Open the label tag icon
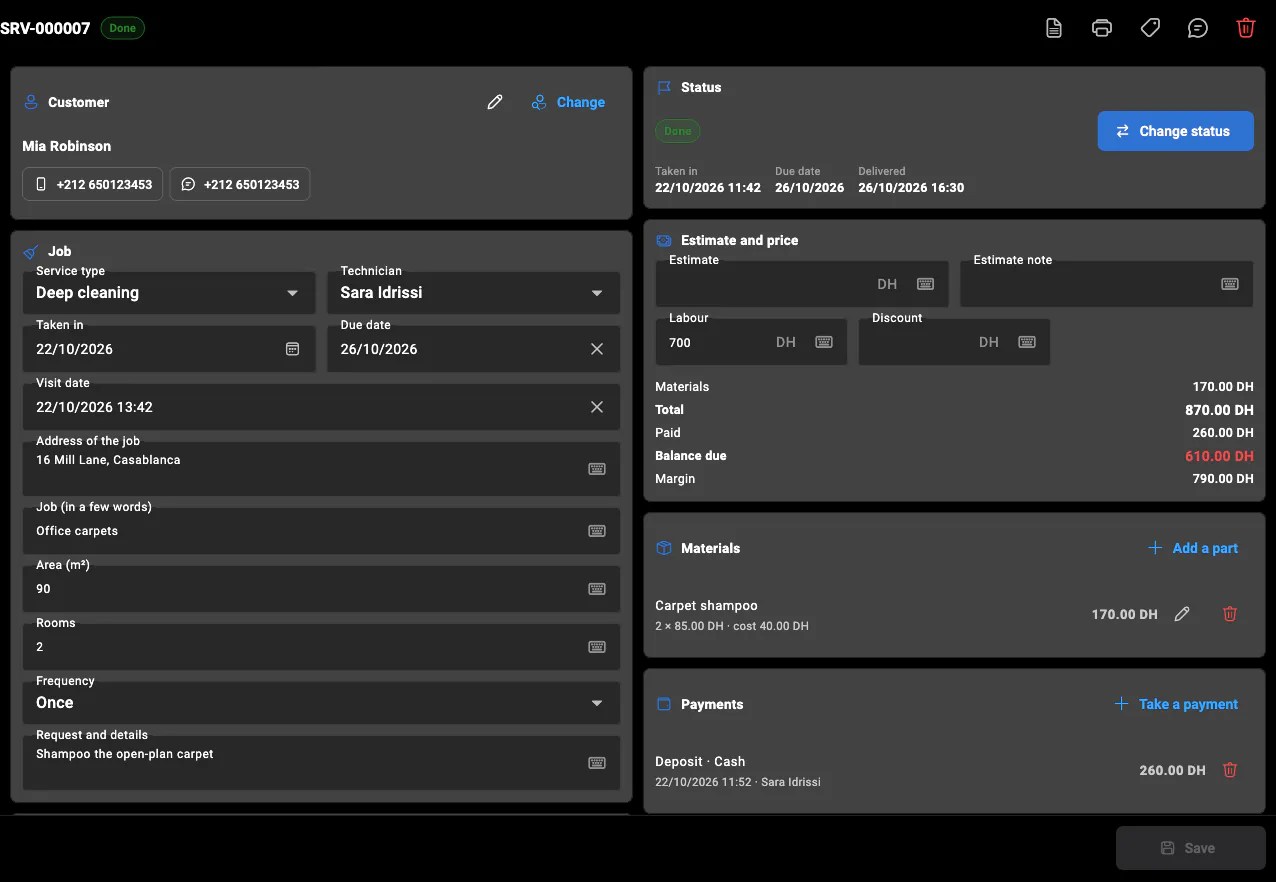Image resolution: width=1276 pixels, height=882 pixels. point(1150,28)
